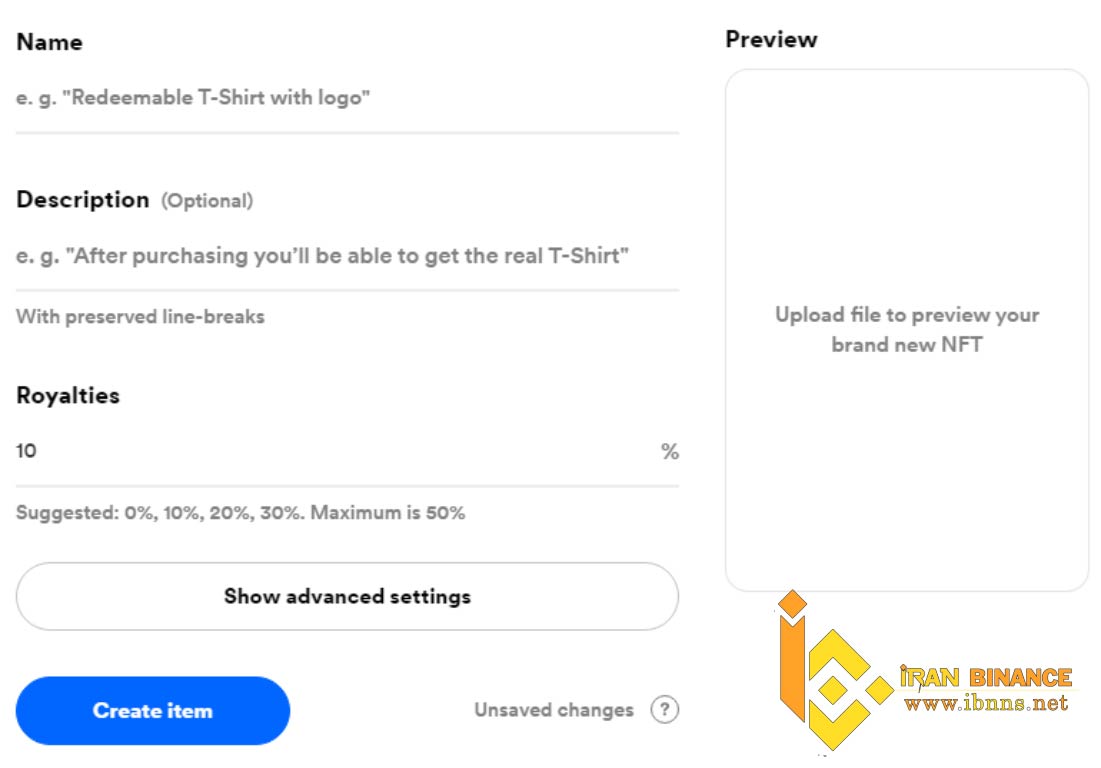Click the preserved line-breaks hint
Viewport: 1101px width, 768px height.
pyautogui.click(x=140, y=317)
